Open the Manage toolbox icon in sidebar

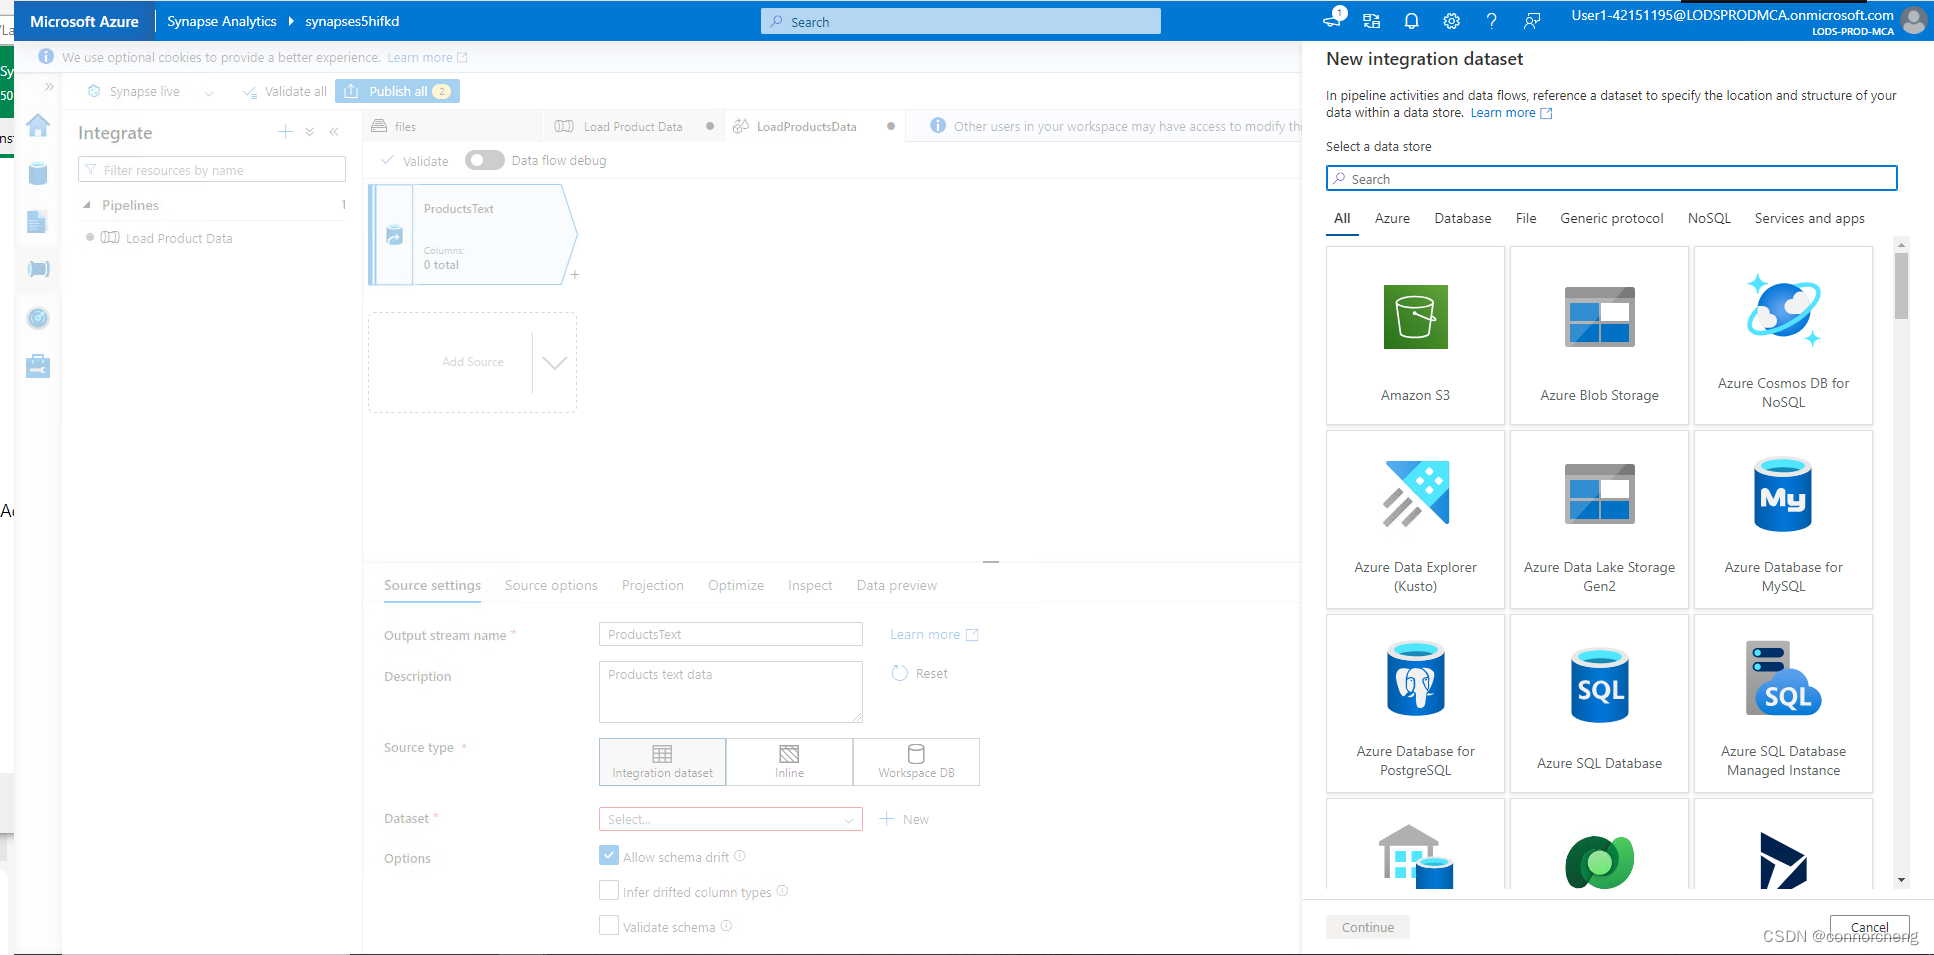(x=38, y=366)
